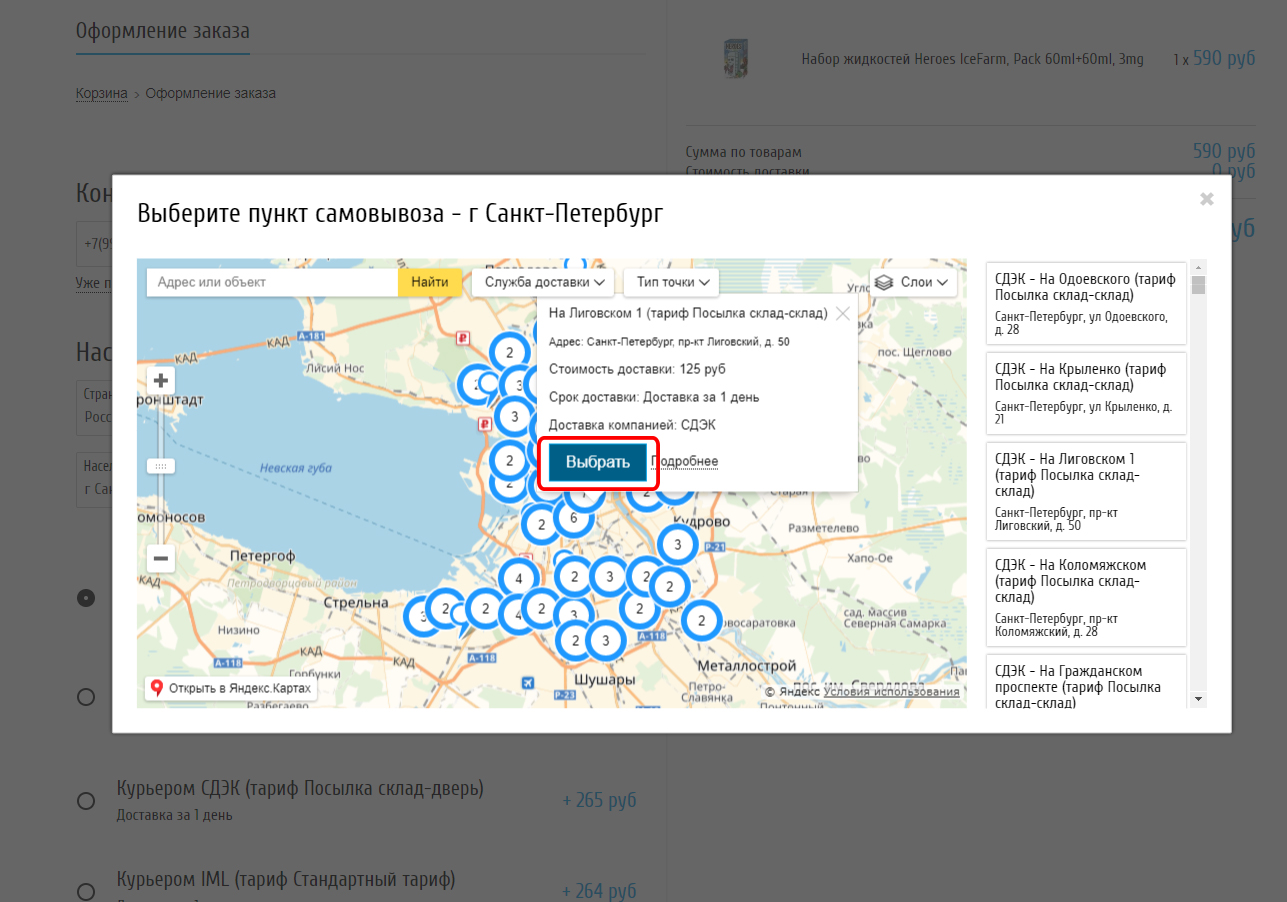1287x902 pixels.
Task: Click the cluster marker 2 beside Новосаратовка
Action: pyautogui.click(x=702, y=621)
